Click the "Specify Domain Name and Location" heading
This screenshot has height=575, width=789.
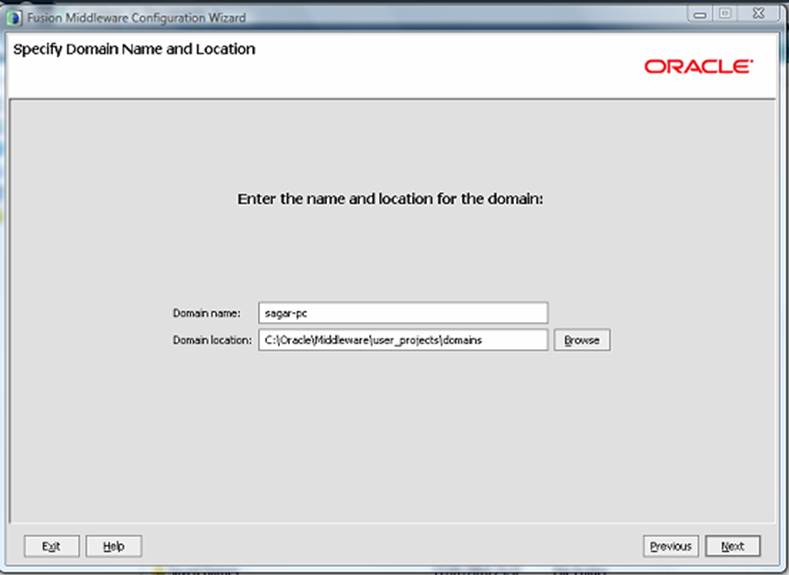click(134, 49)
